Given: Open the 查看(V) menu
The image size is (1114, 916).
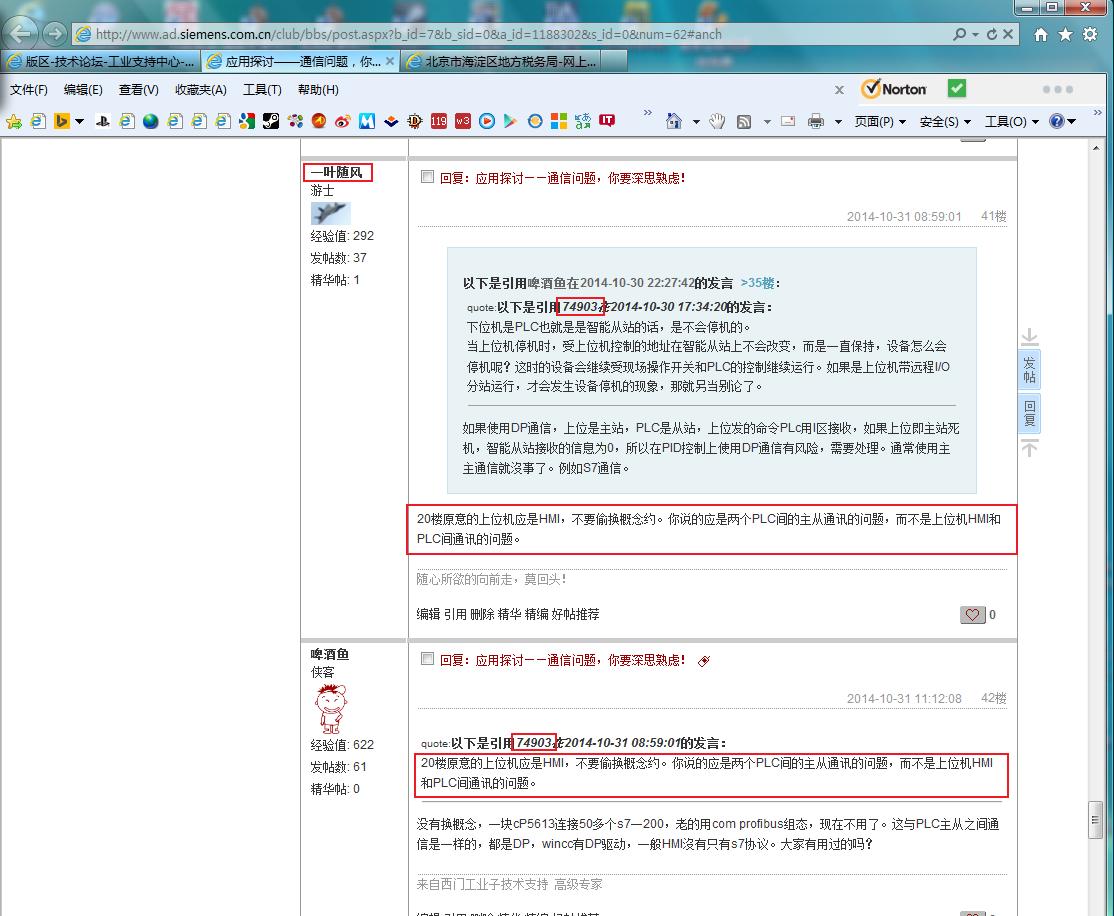Looking at the screenshot, I should coord(139,90).
